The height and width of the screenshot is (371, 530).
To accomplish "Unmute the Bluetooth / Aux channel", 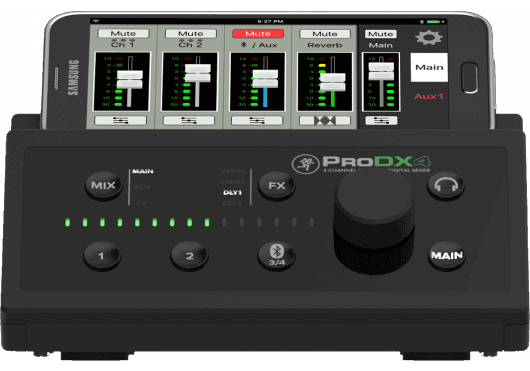I will pos(258,33).
